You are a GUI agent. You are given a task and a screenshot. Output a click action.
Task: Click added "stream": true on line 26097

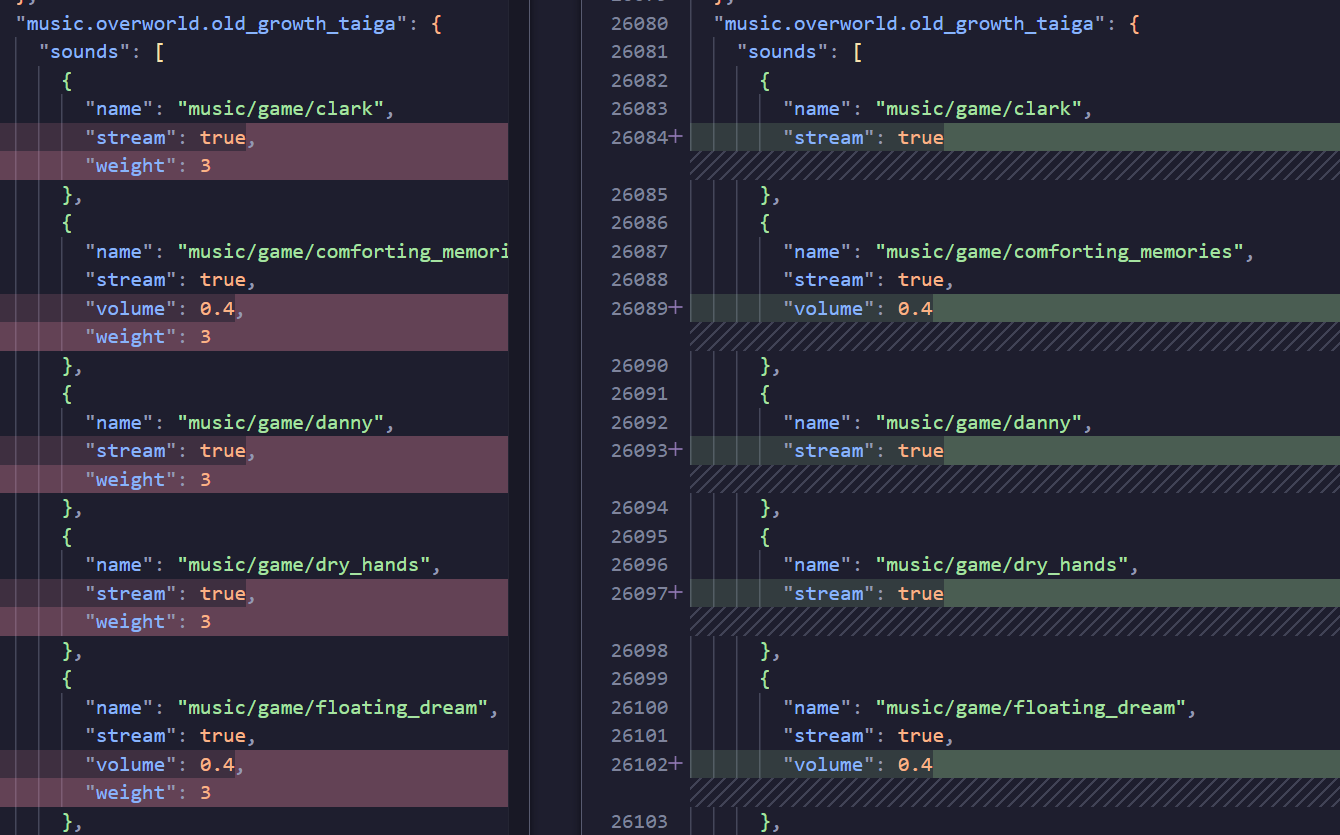(863, 593)
